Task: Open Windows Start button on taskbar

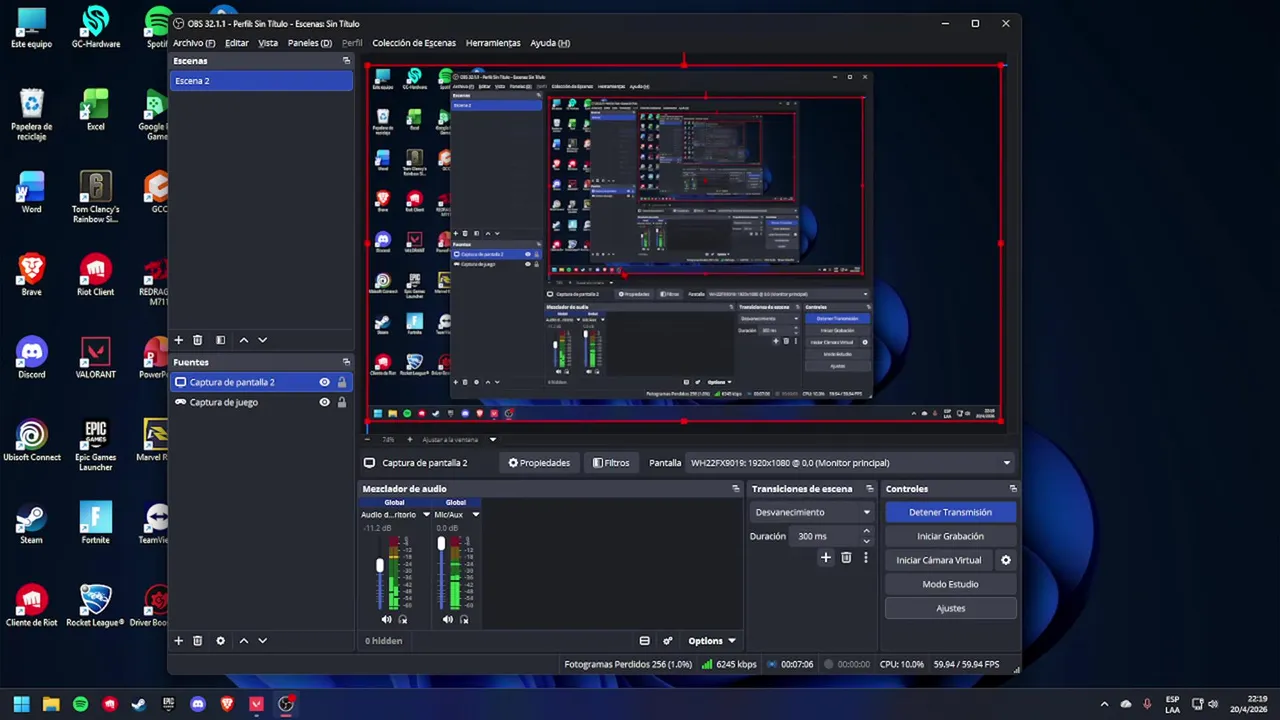Action: 21,704
